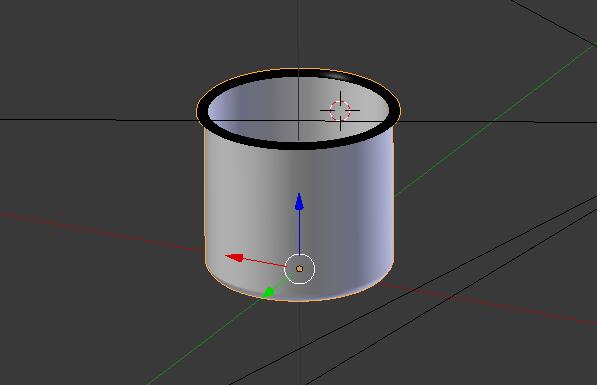The image size is (597, 385).
Task: Click the green Y-axis line above the cylinder
Action: 495,123
